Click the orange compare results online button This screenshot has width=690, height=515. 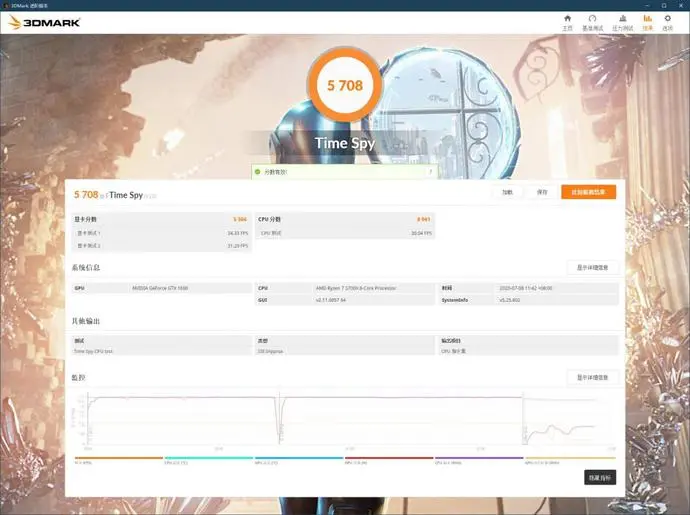point(588,192)
